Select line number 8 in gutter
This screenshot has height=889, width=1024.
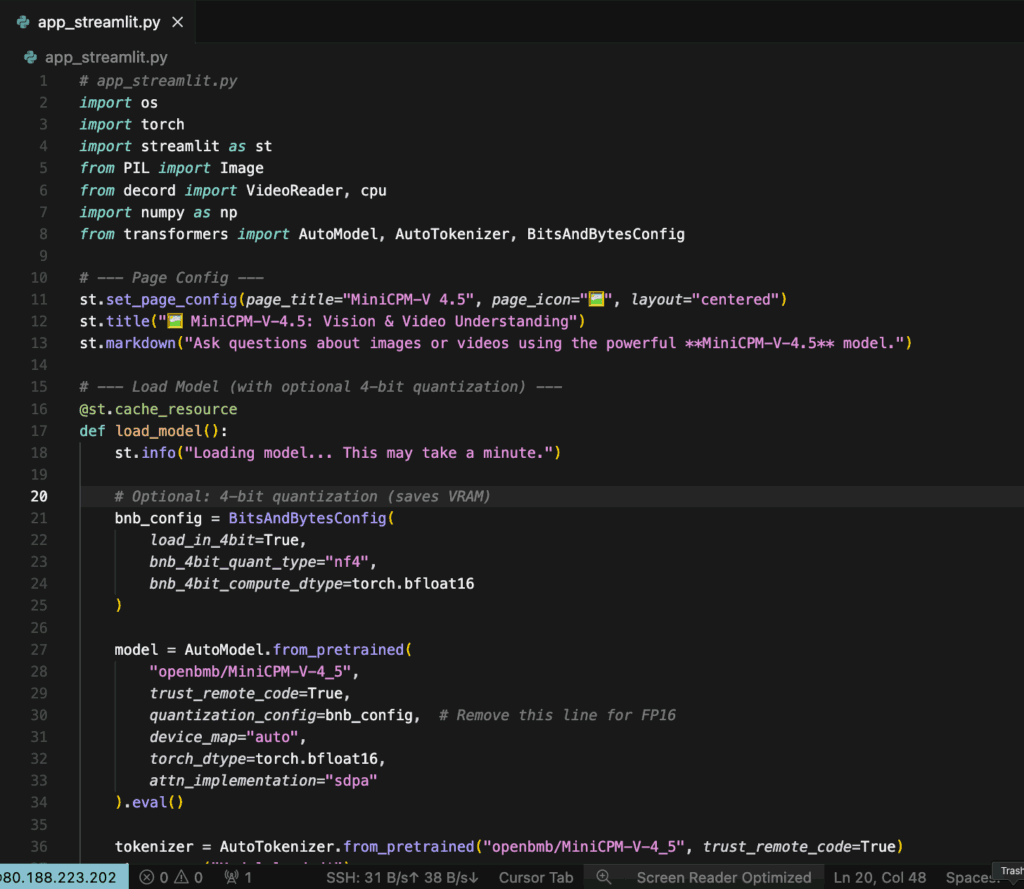43,234
